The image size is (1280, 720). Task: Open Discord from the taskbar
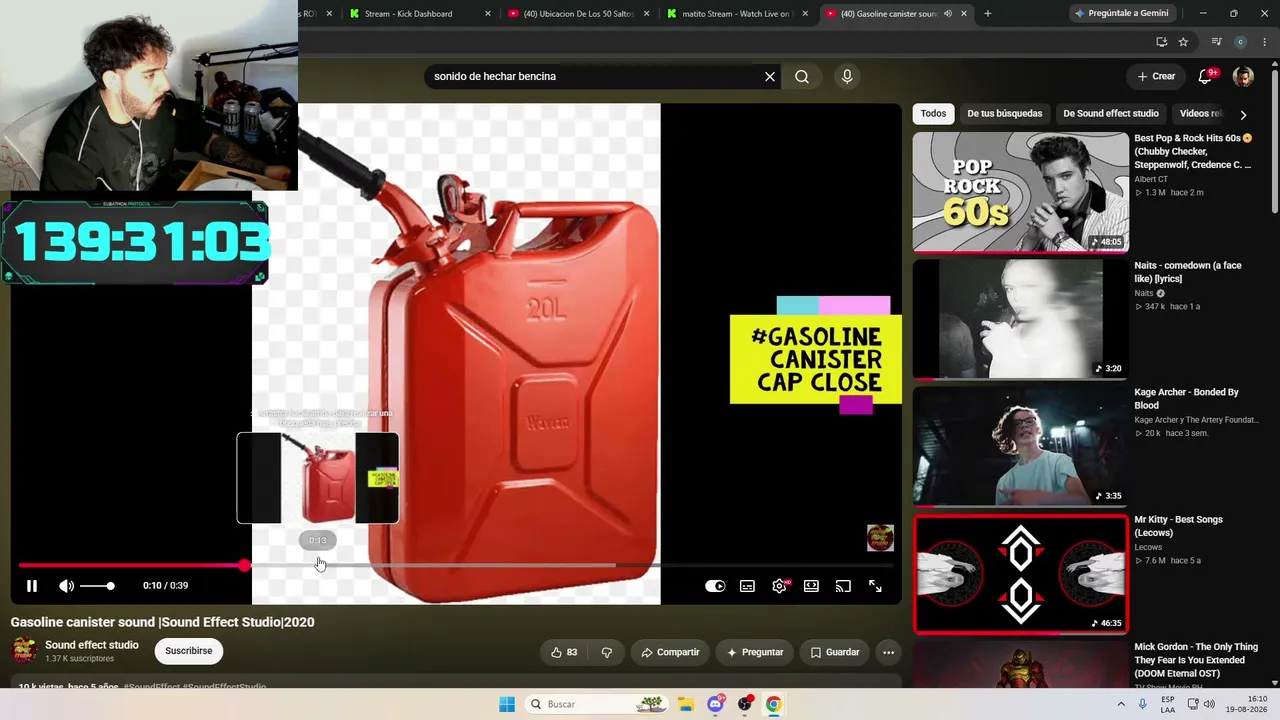point(716,704)
